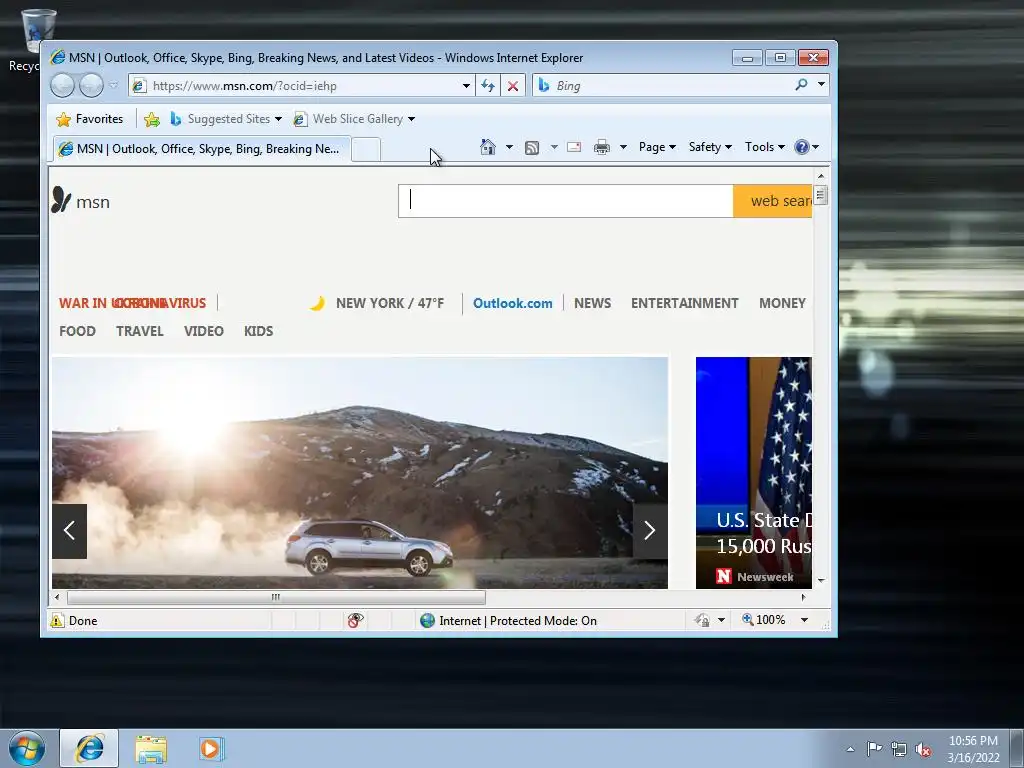The image size is (1024, 768).
Task: Open Windows Explorer from taskbar
Action: 151,748
